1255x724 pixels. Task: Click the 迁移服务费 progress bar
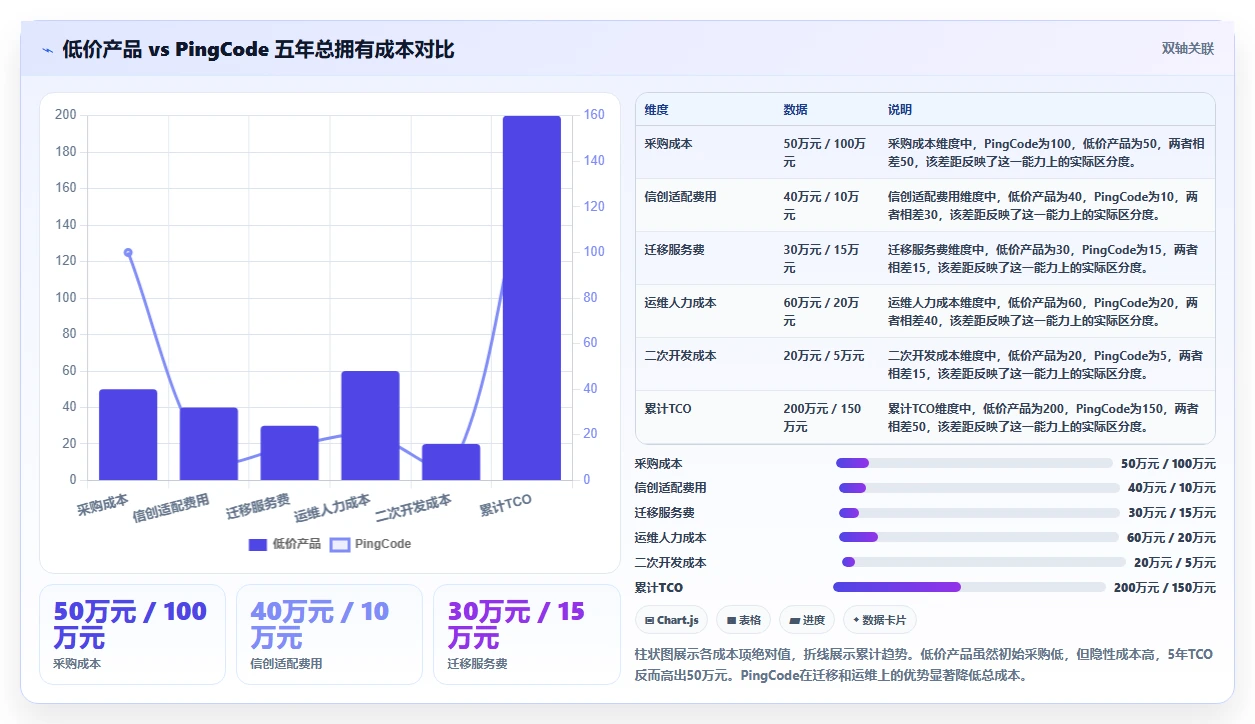click(979, 513)
